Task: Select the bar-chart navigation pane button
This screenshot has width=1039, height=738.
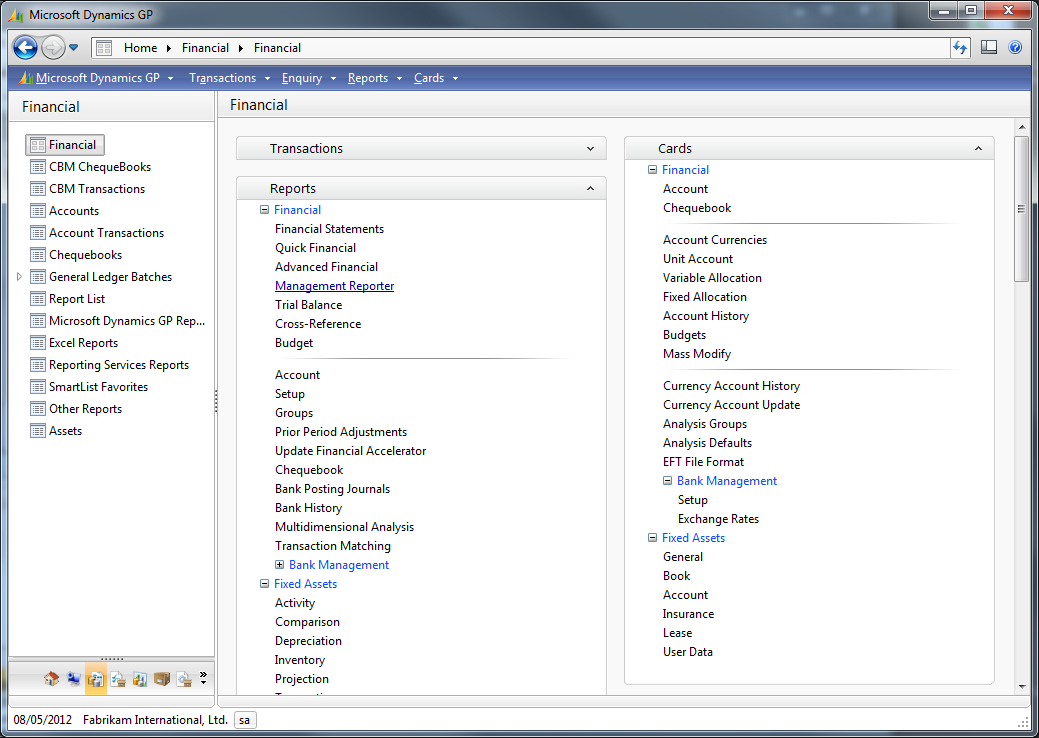Action: tap(140, 679)
